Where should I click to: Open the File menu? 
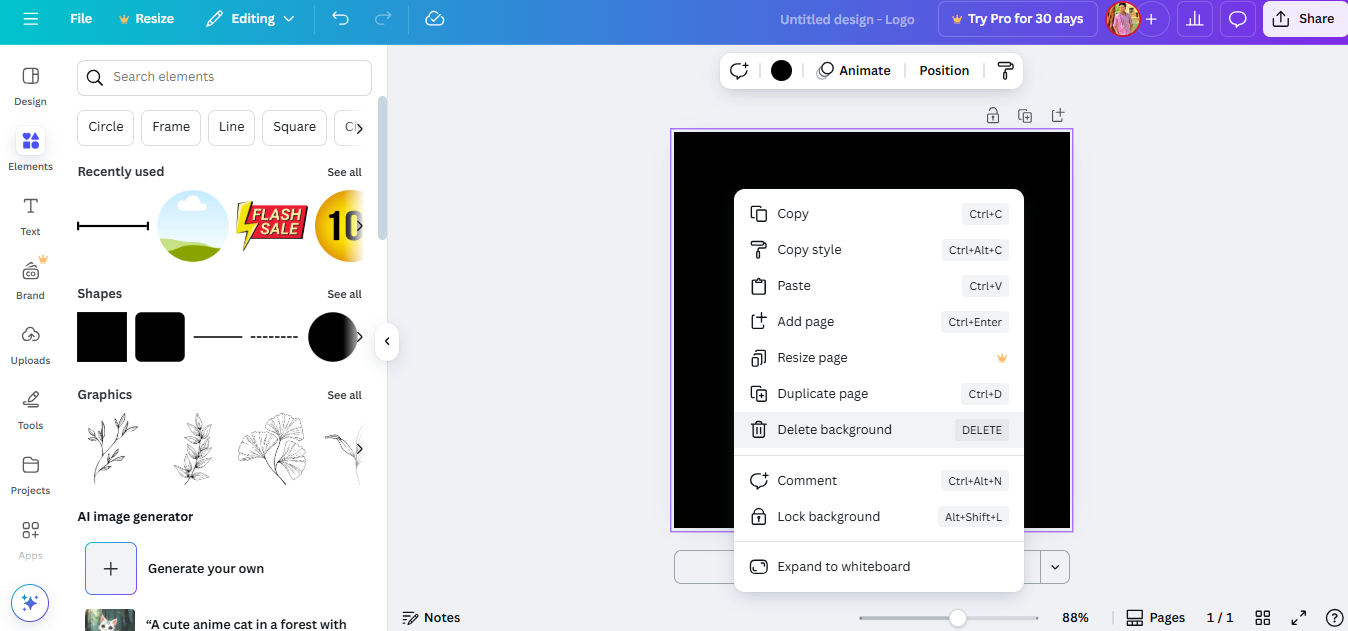[81, 19]
